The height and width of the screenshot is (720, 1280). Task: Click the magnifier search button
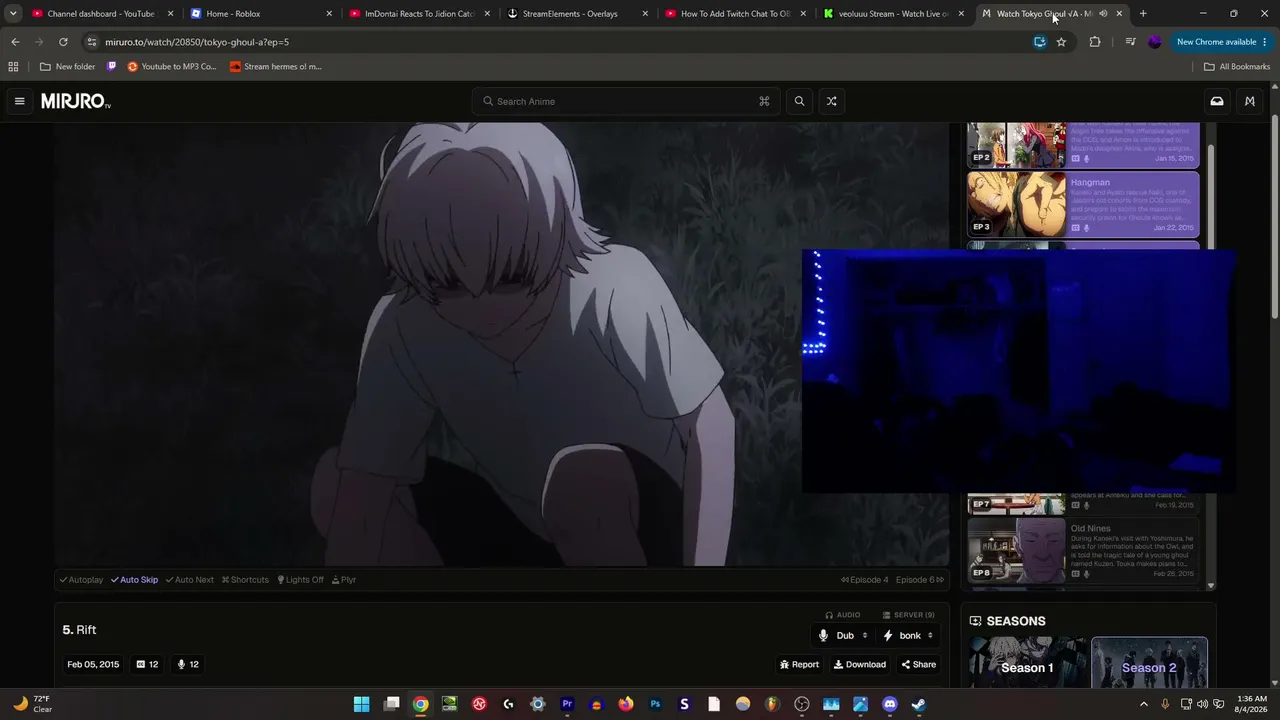click(799, 101)
